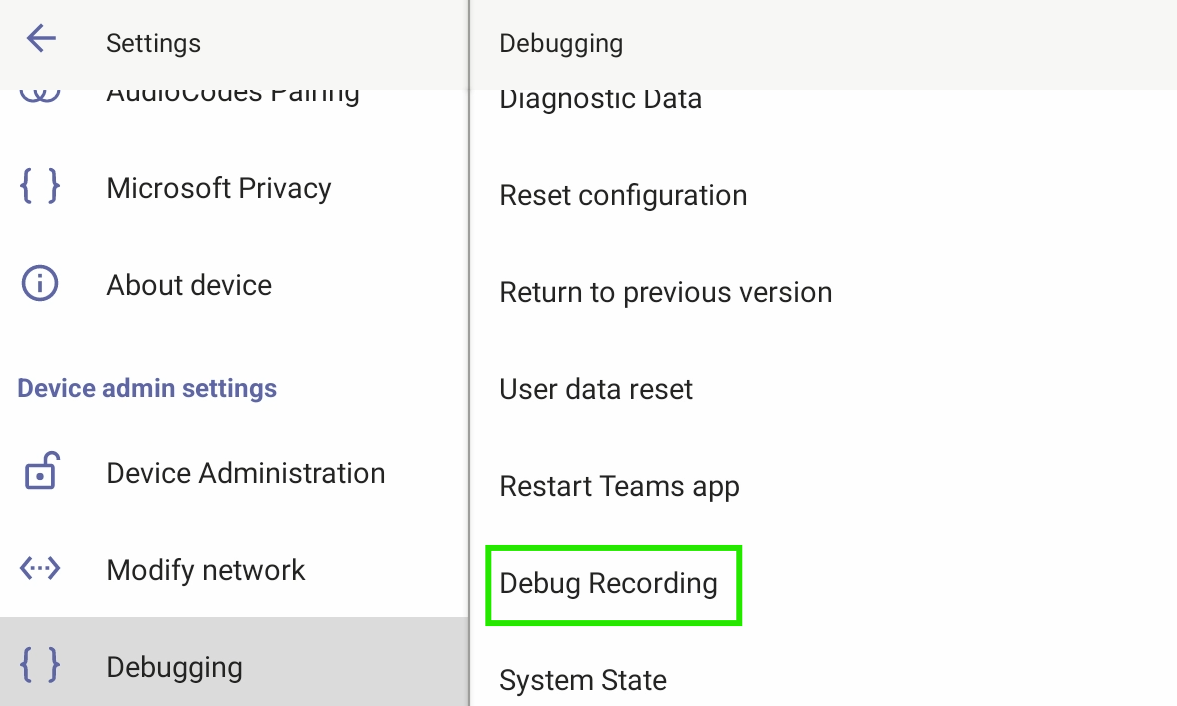
Task: Tap Restart Teams app
Action: pyautogui.click(x=619, y=487)
